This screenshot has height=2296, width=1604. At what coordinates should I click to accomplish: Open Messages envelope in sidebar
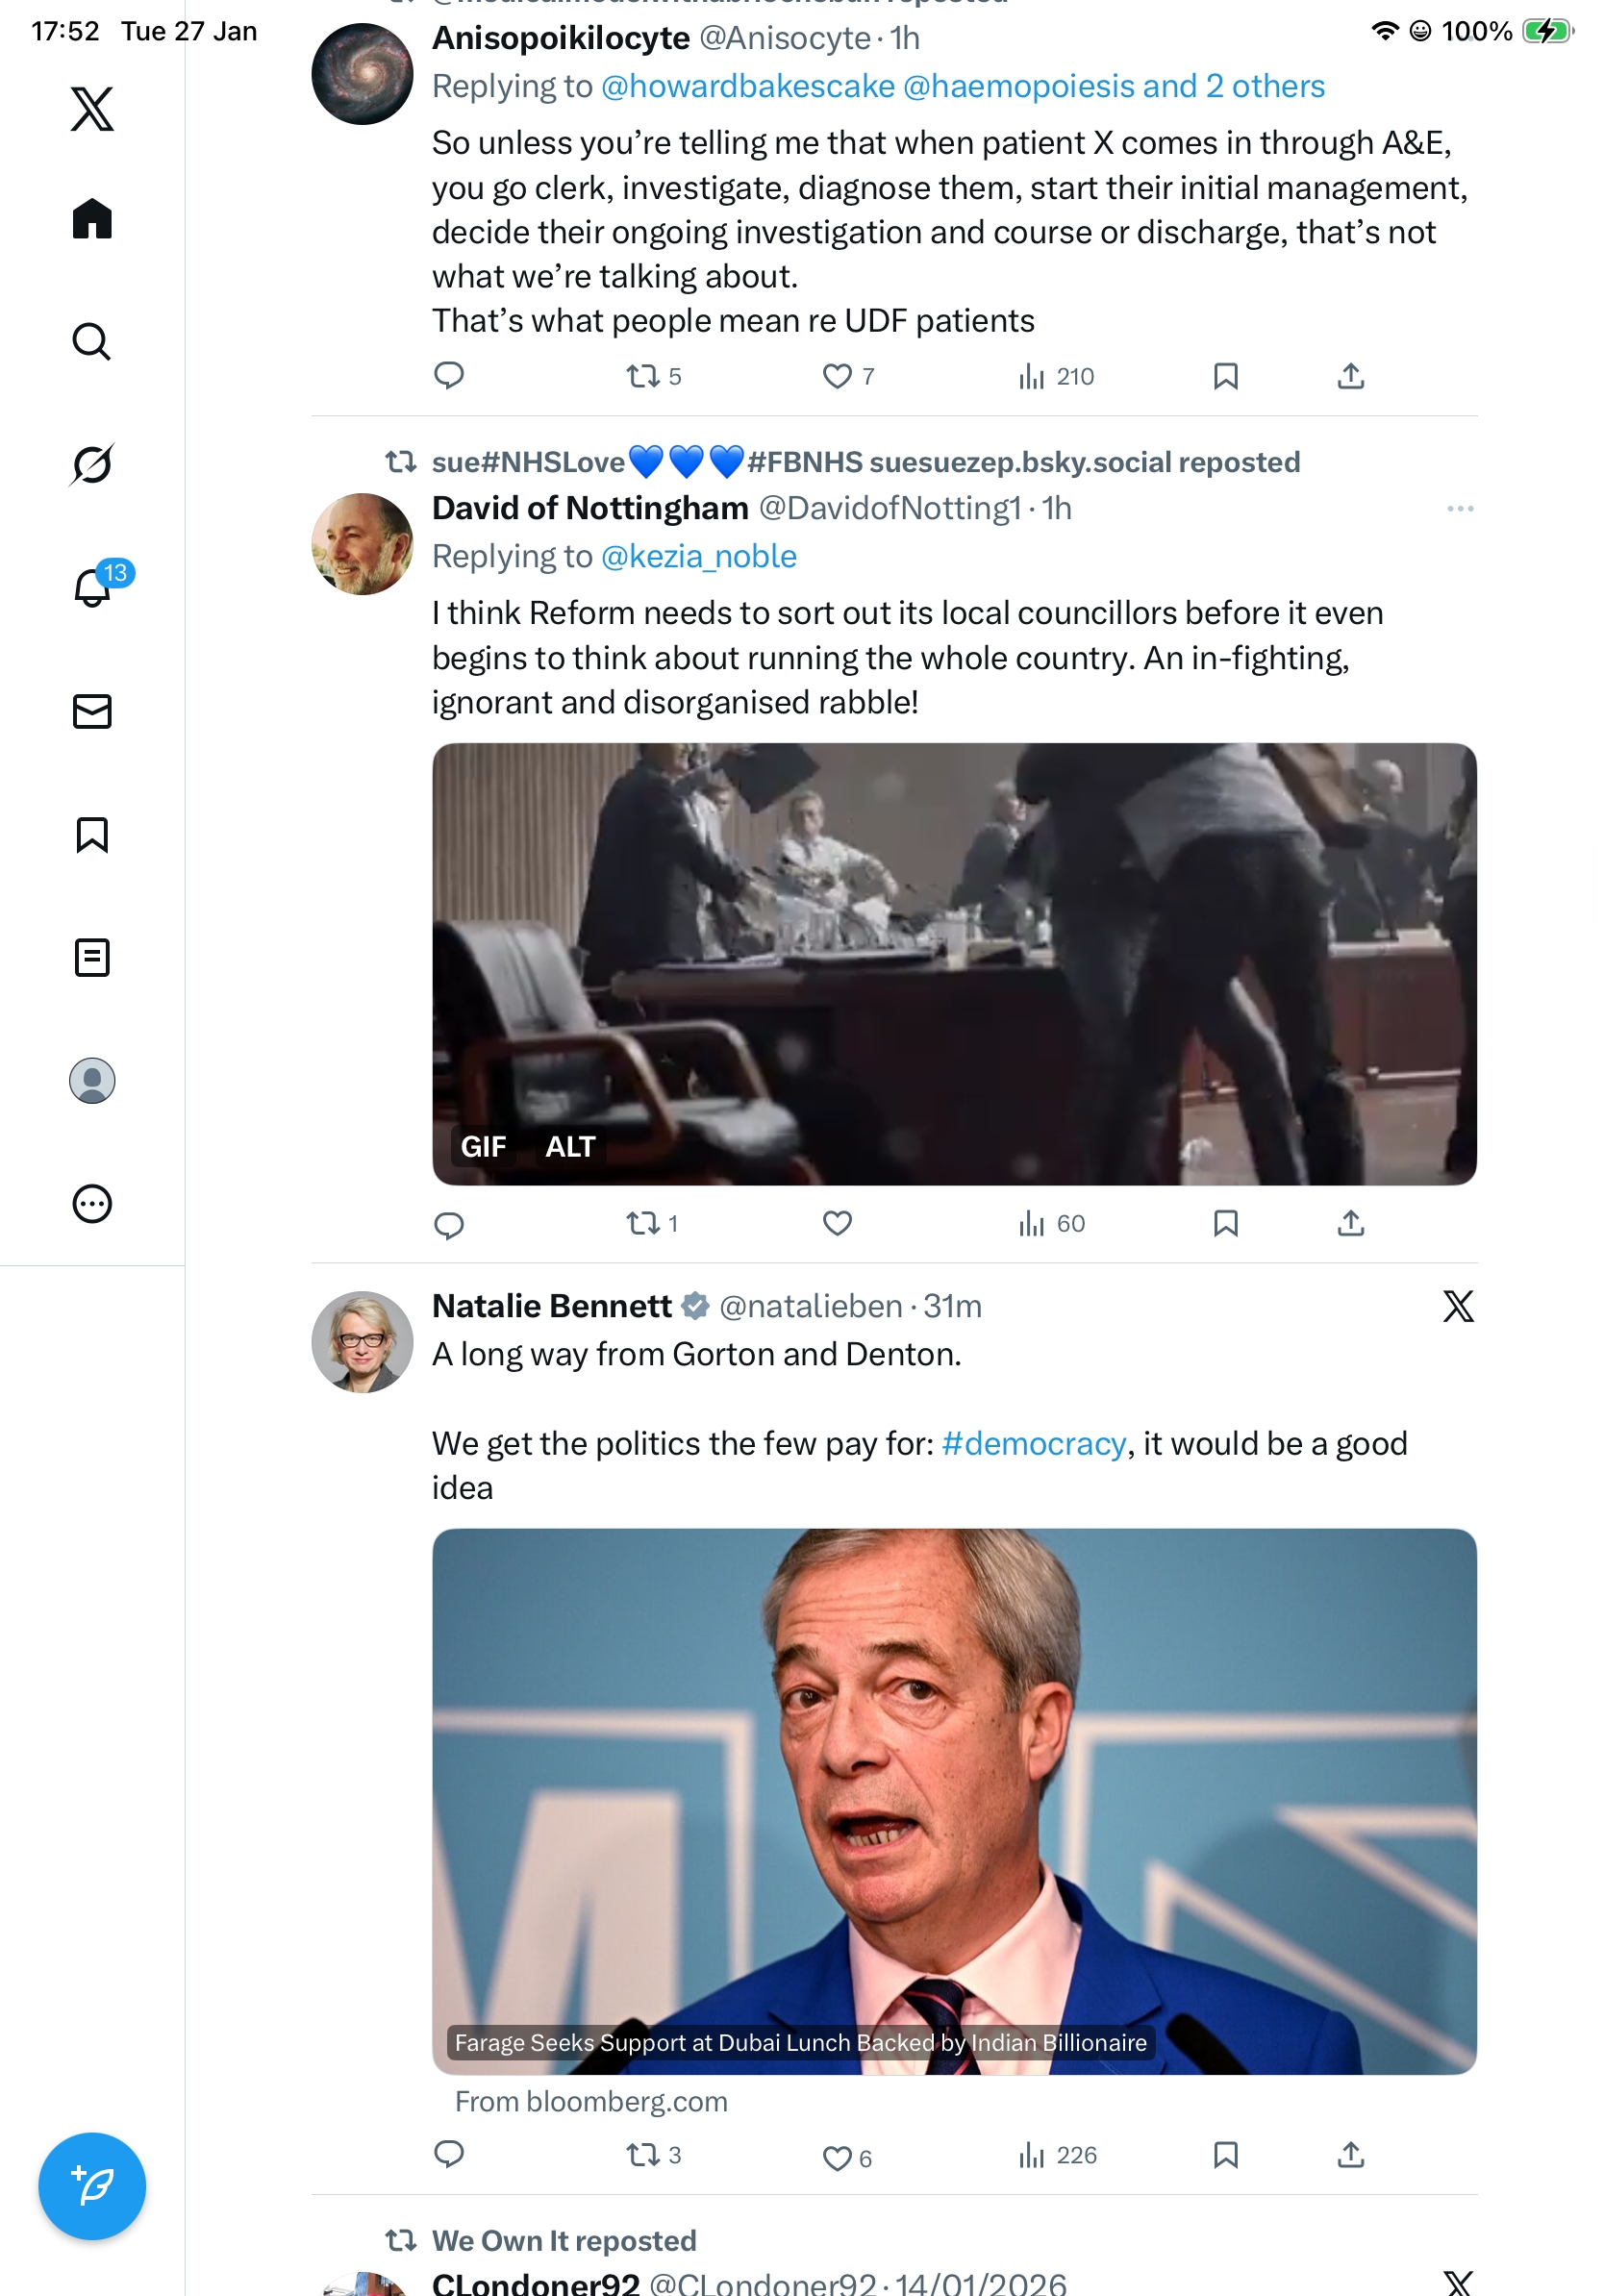click(92, 711)
